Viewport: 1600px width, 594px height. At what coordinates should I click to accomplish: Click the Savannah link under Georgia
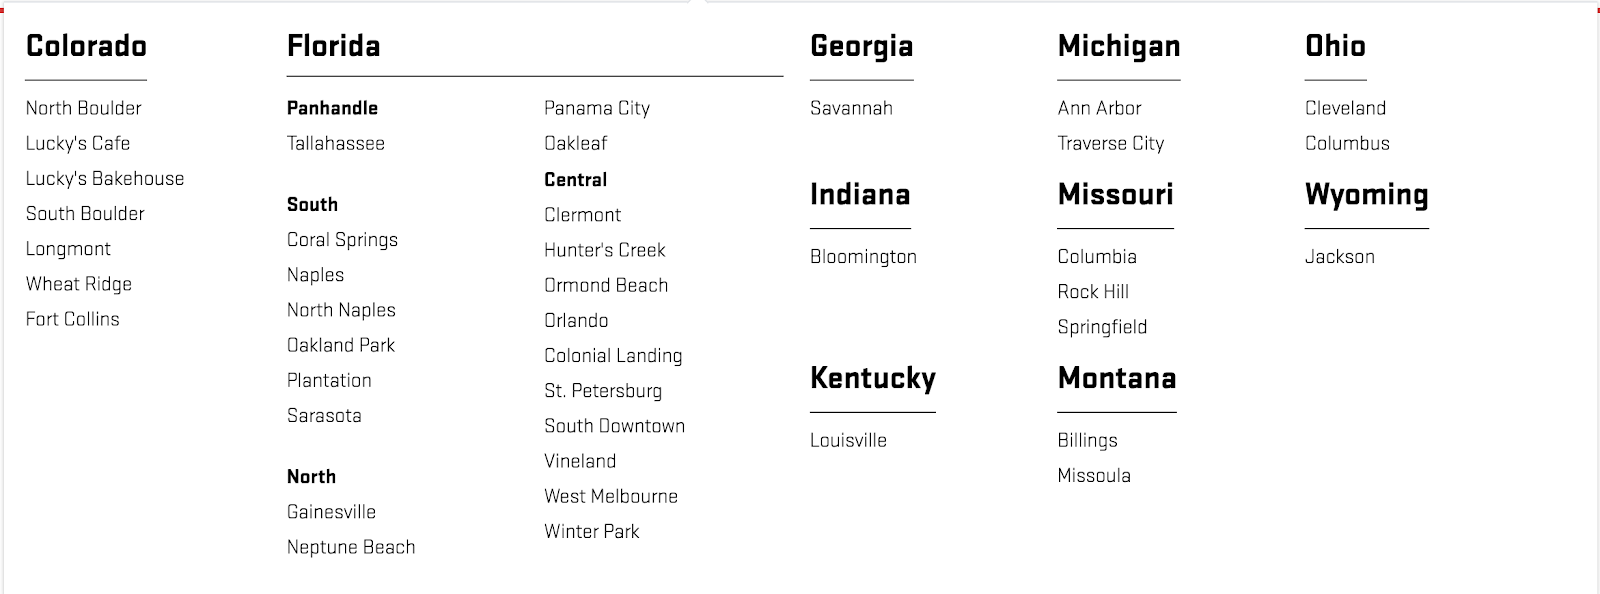click(851, 108)
